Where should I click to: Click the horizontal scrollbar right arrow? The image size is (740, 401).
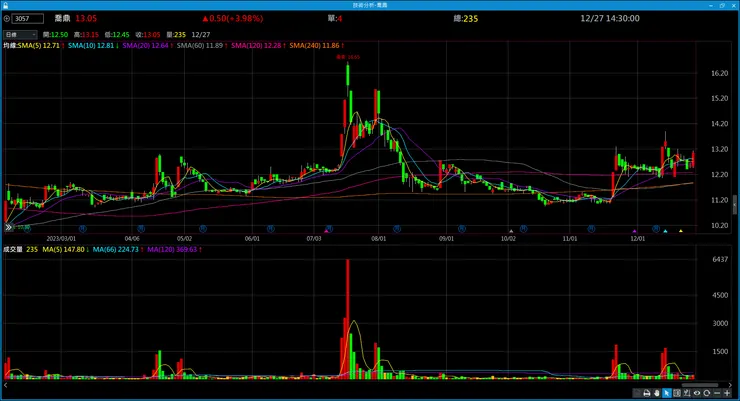point(730,385)
